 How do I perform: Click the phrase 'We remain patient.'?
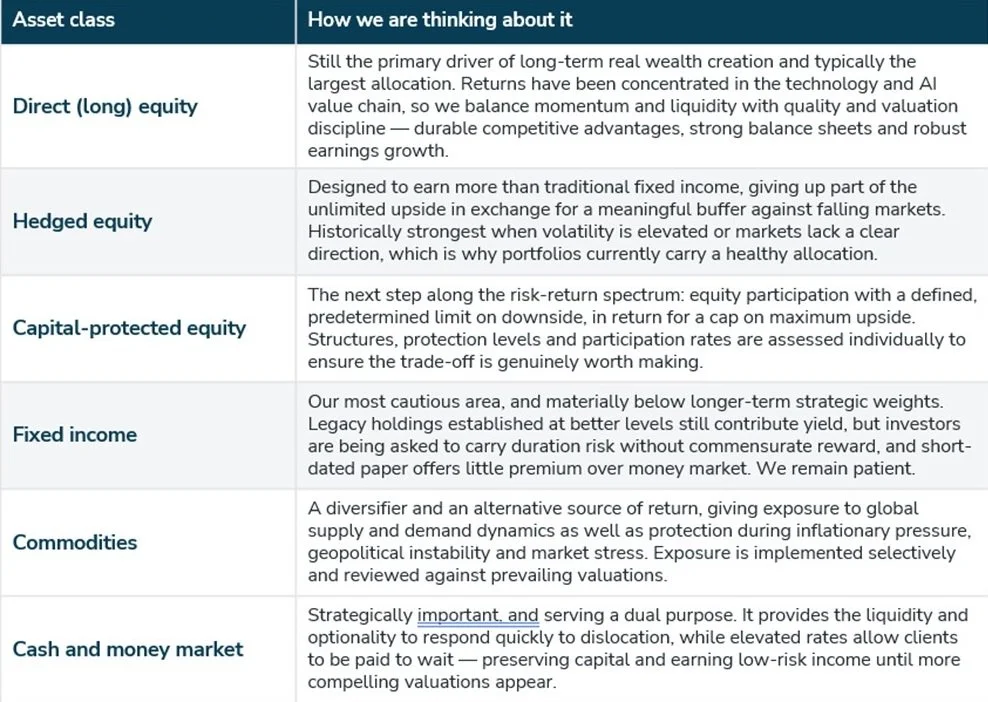tap(835, 468)
